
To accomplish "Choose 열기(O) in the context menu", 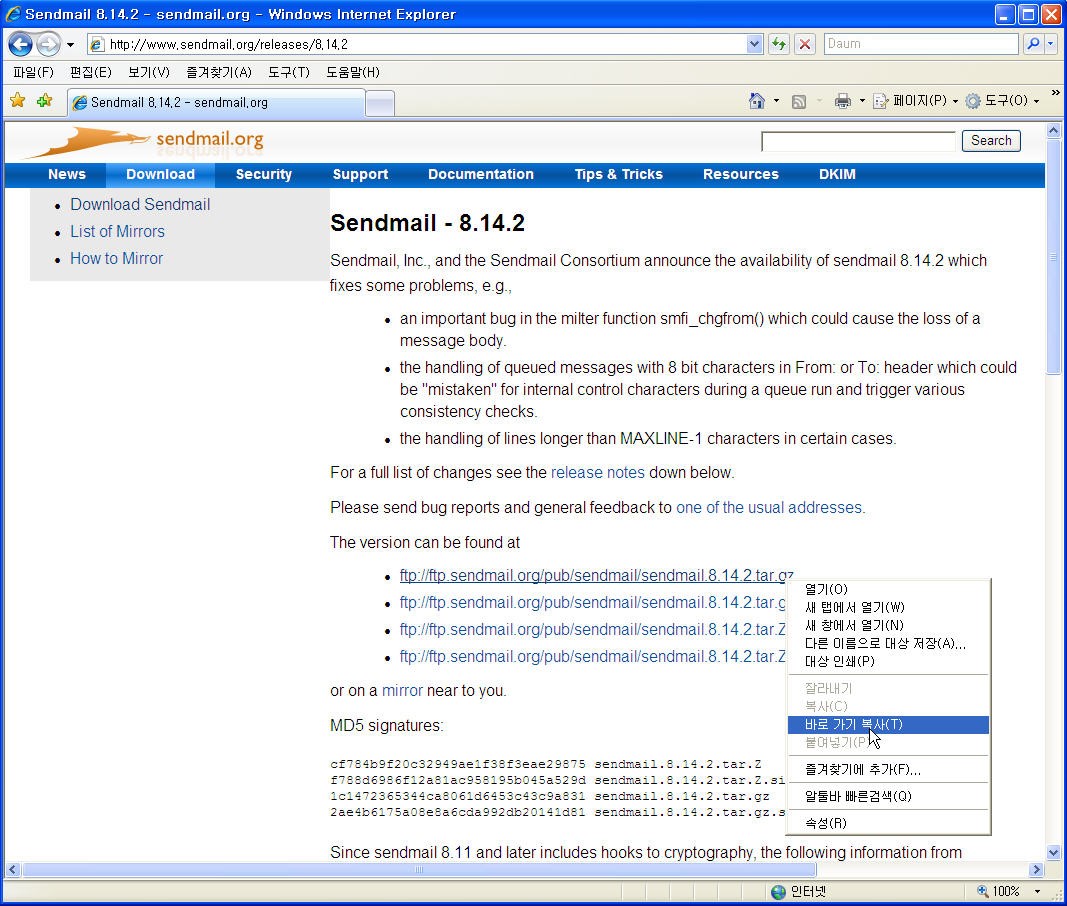I will (x=888, y=589).
